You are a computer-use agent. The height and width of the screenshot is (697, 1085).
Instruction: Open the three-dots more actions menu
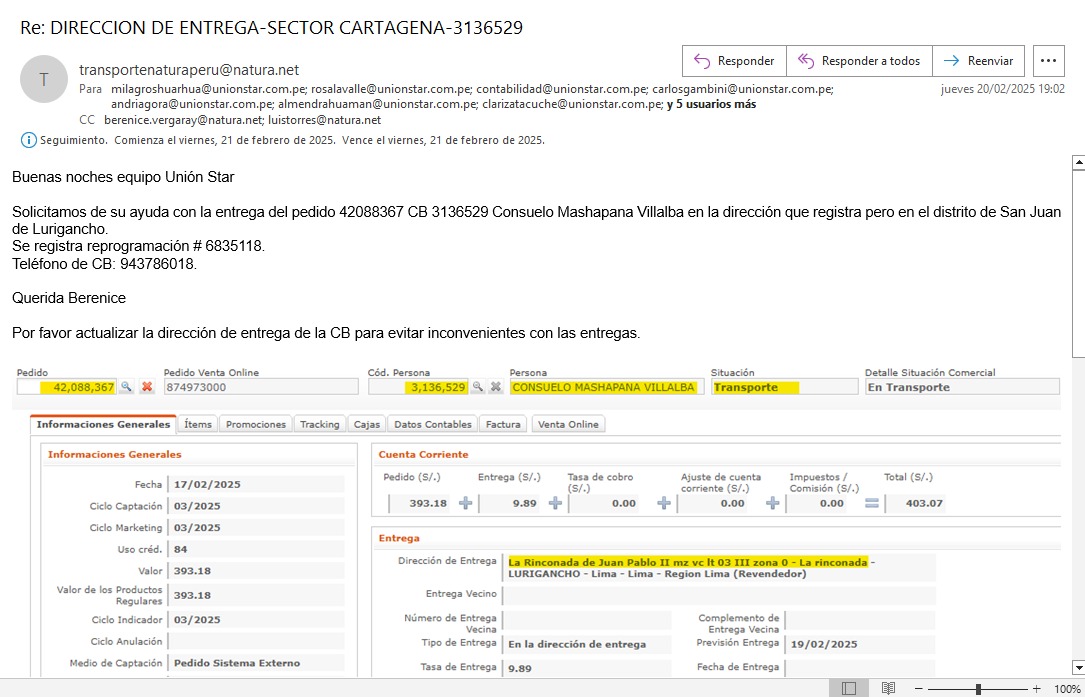point(1048,61)
